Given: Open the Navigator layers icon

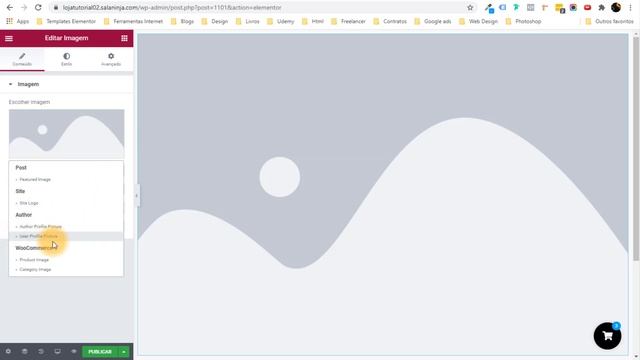Looking at the screenshot, I should 24,351.
